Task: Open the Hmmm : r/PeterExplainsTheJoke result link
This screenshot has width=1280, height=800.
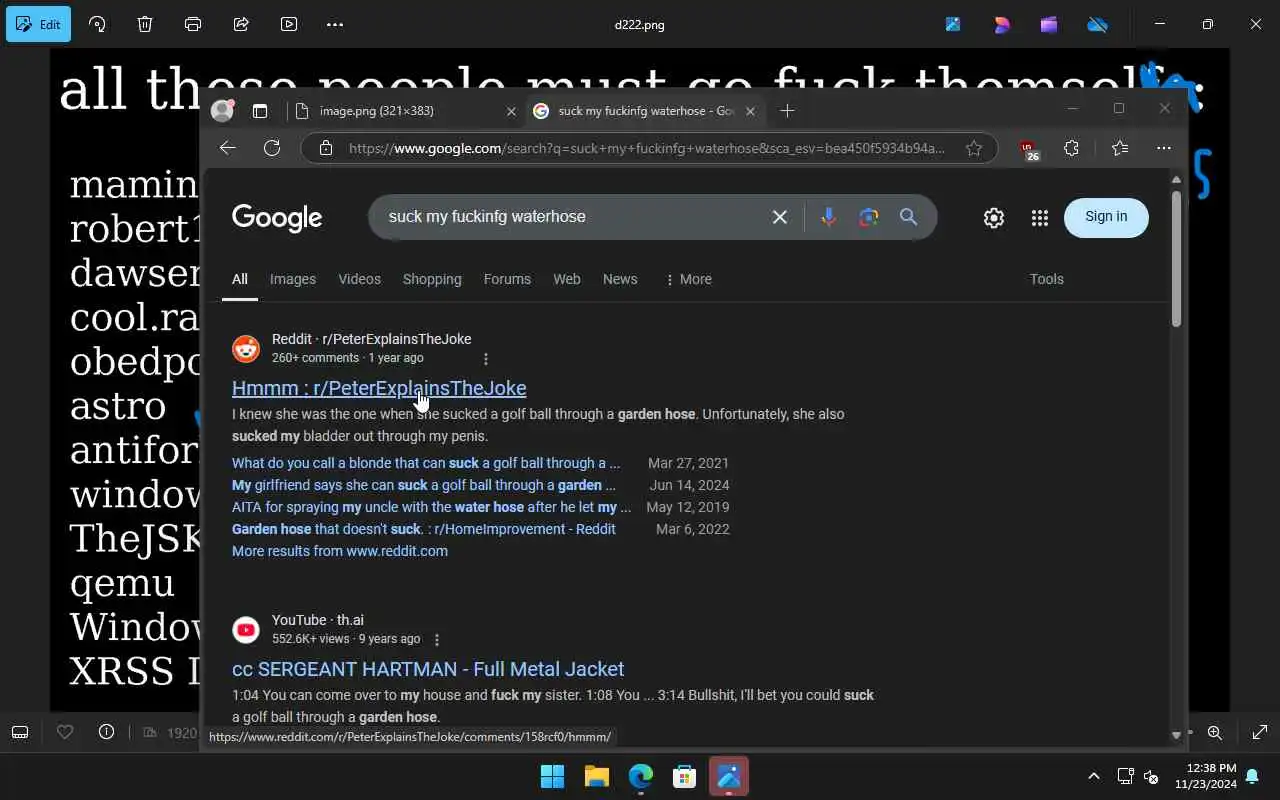Action: pyautogui.click(x=379, y=388)
